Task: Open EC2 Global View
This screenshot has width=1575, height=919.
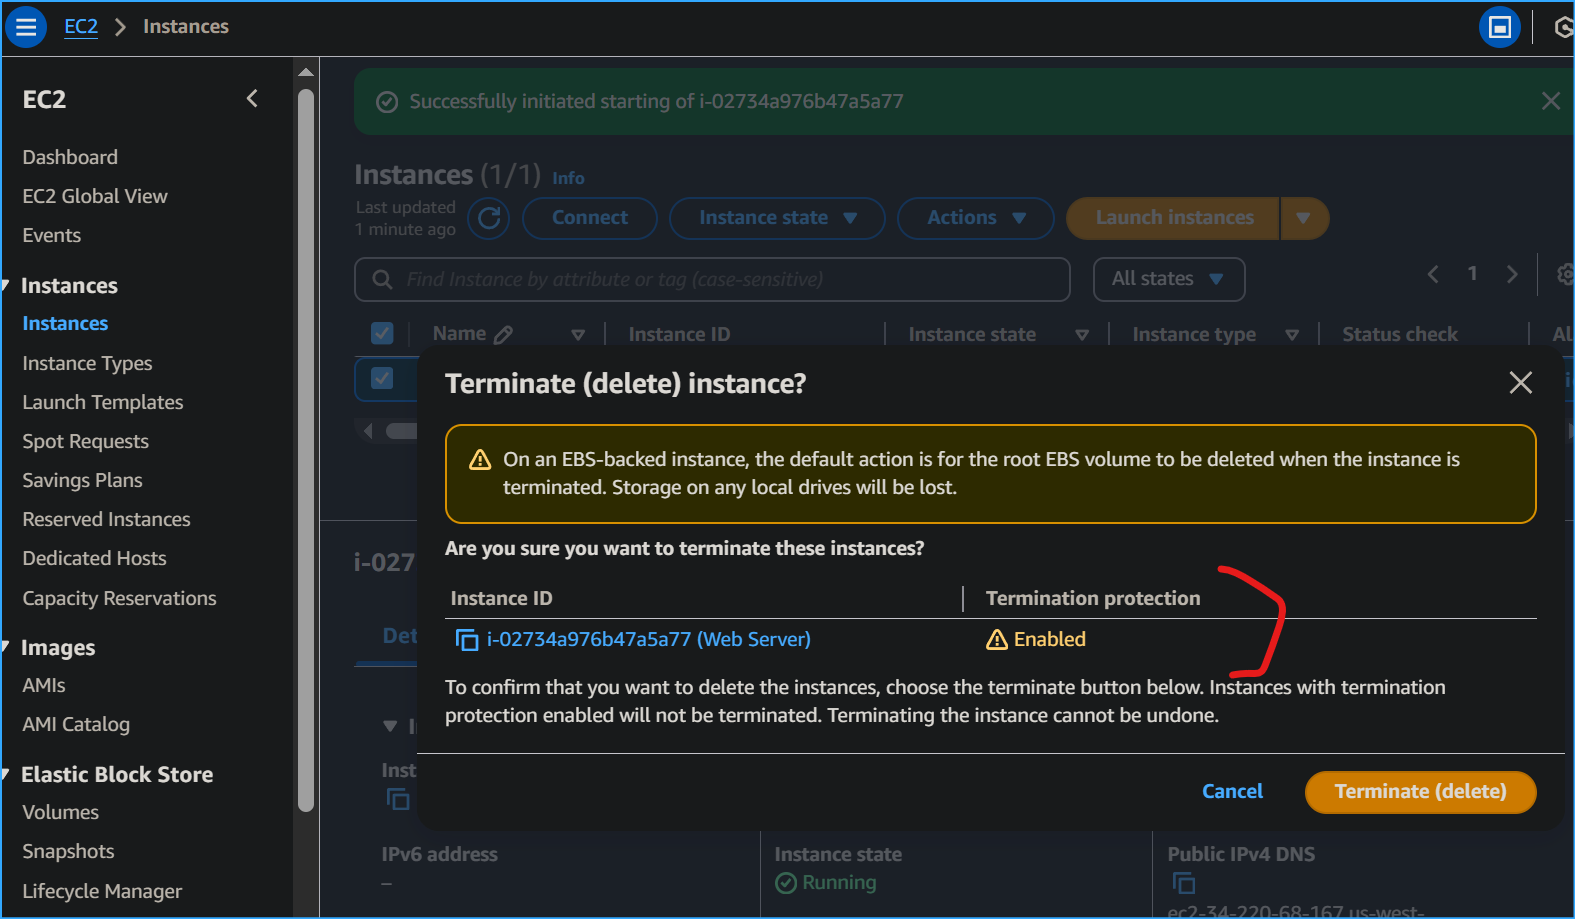Action: pyautogui.click(x=95, y=196)
